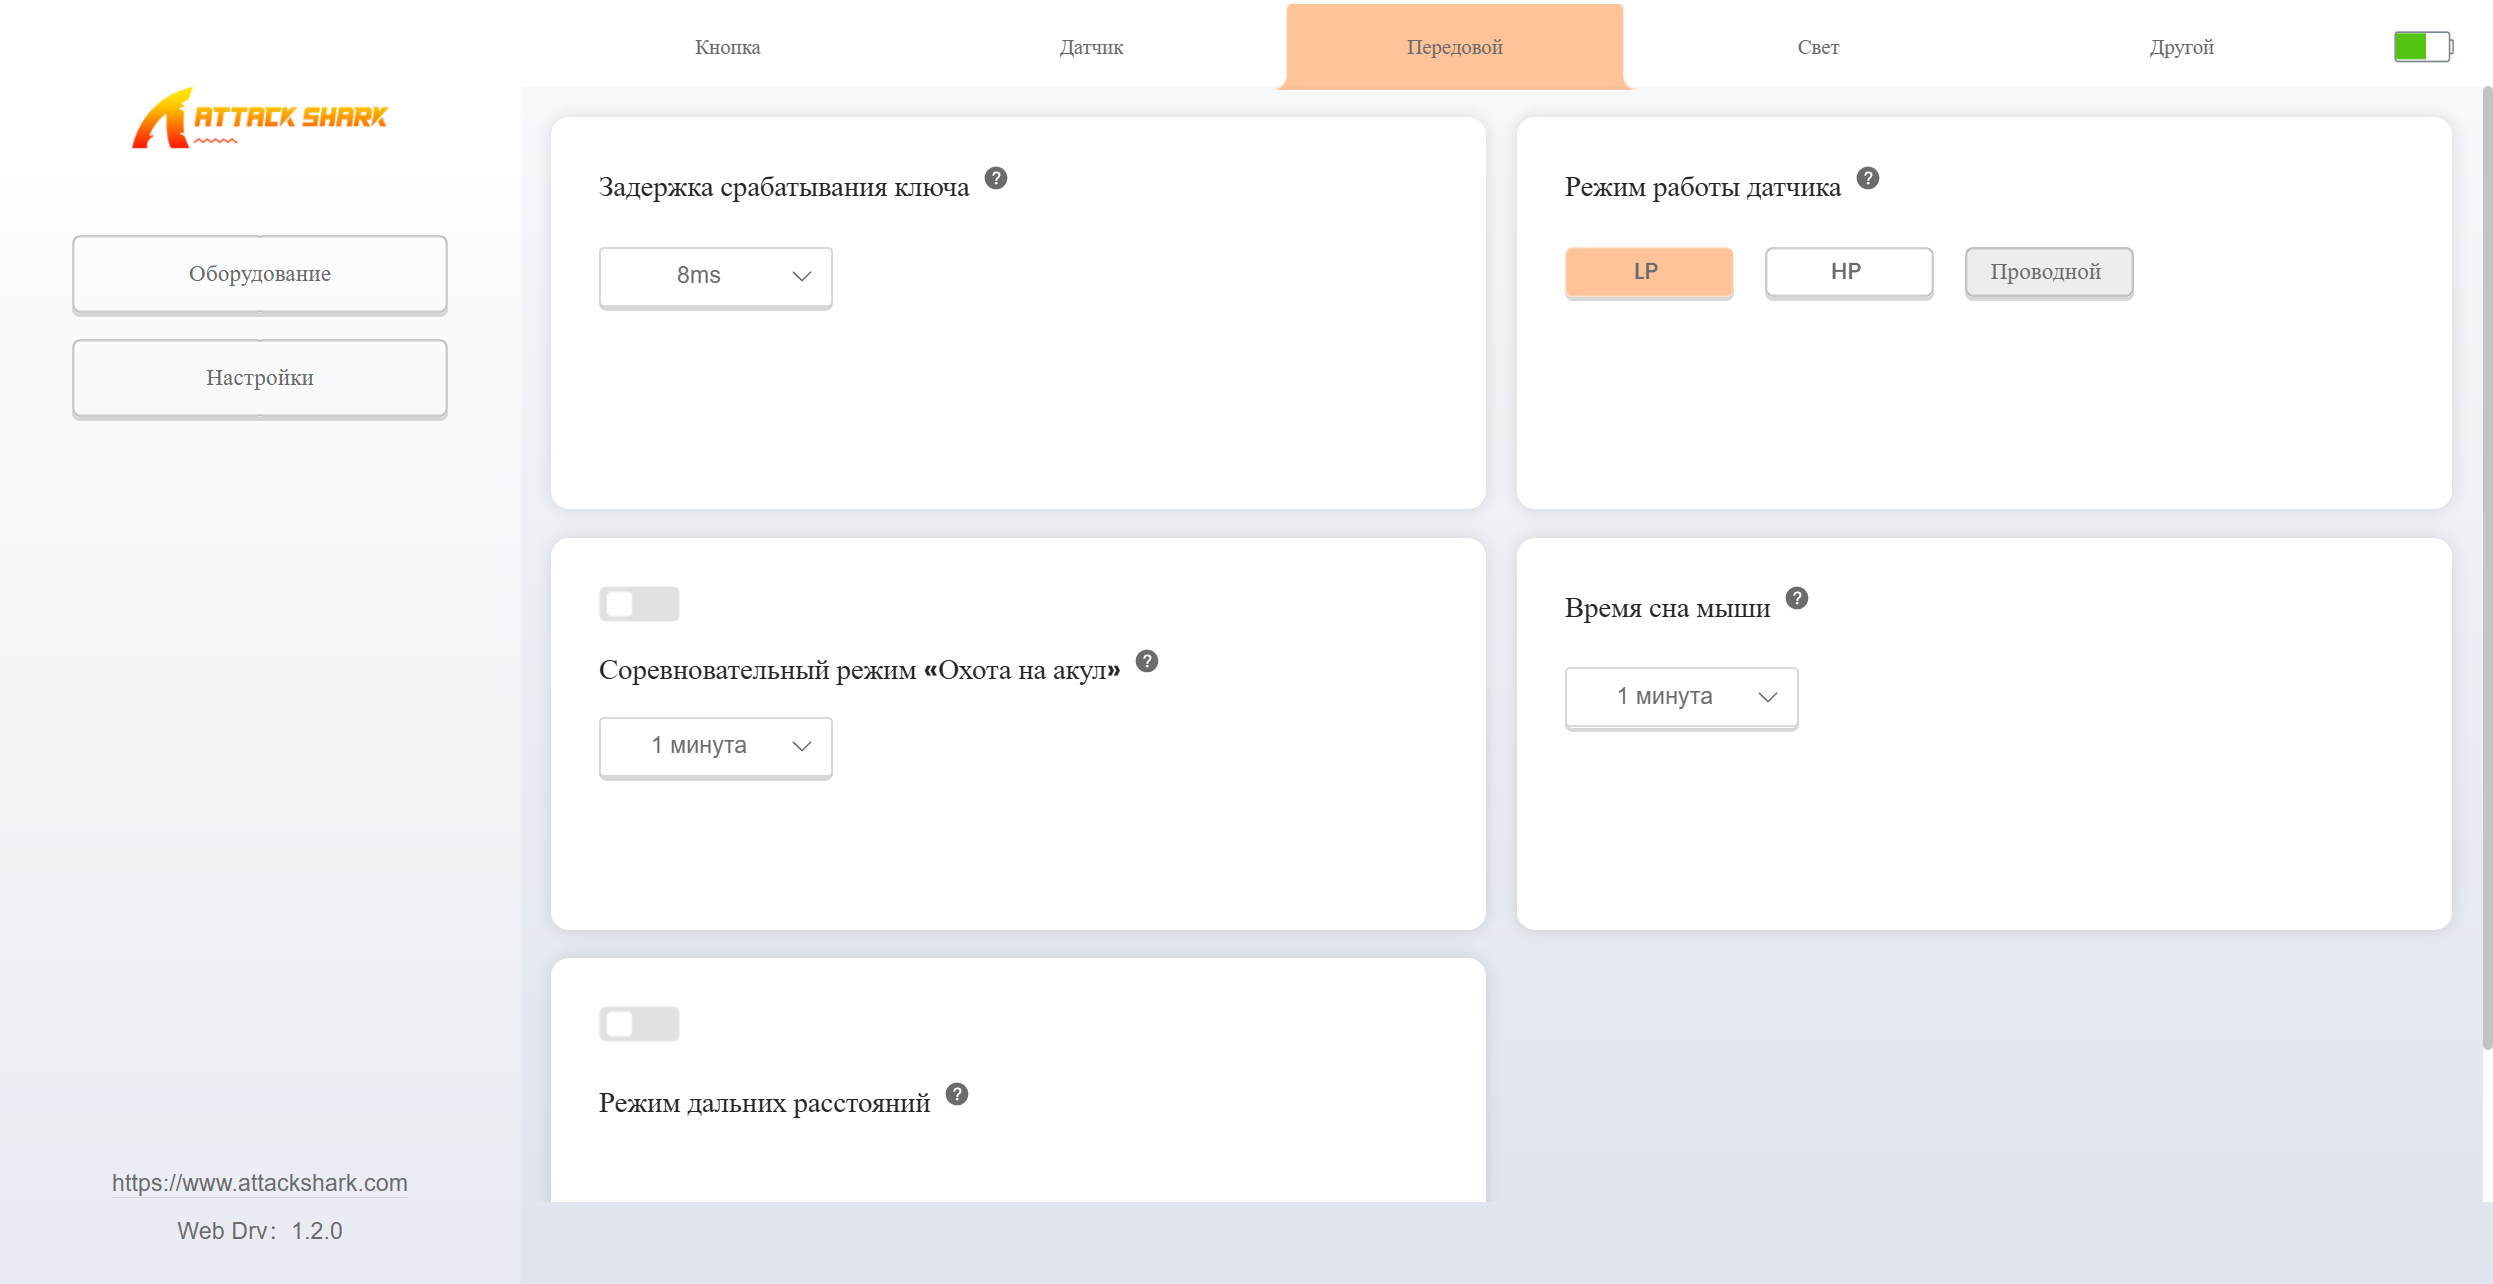Toggle the Режим дальних расстояний switch
Image resolution: width=2493 pixels, height=1284 pixels.
[x=639, y=1024]
